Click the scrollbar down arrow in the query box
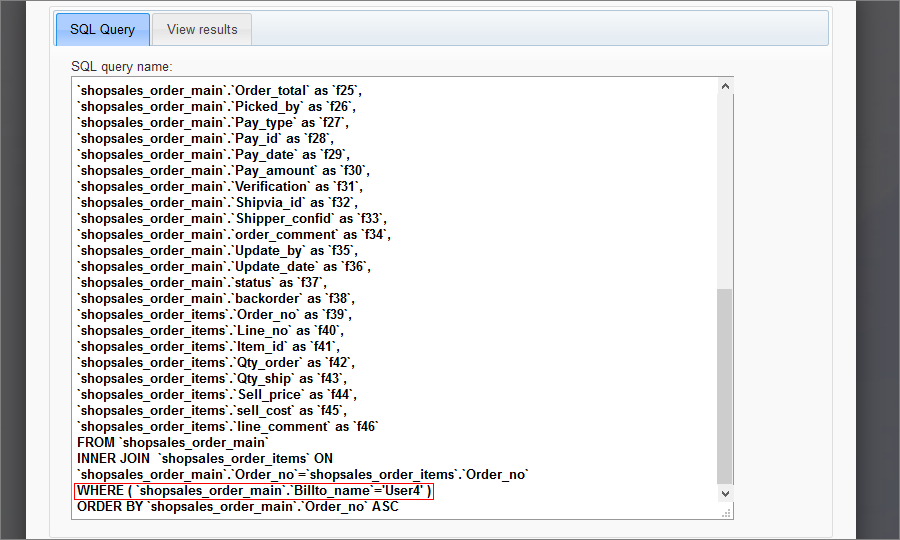The height and width of the screenshot is (540, 900). coord(725,494)
